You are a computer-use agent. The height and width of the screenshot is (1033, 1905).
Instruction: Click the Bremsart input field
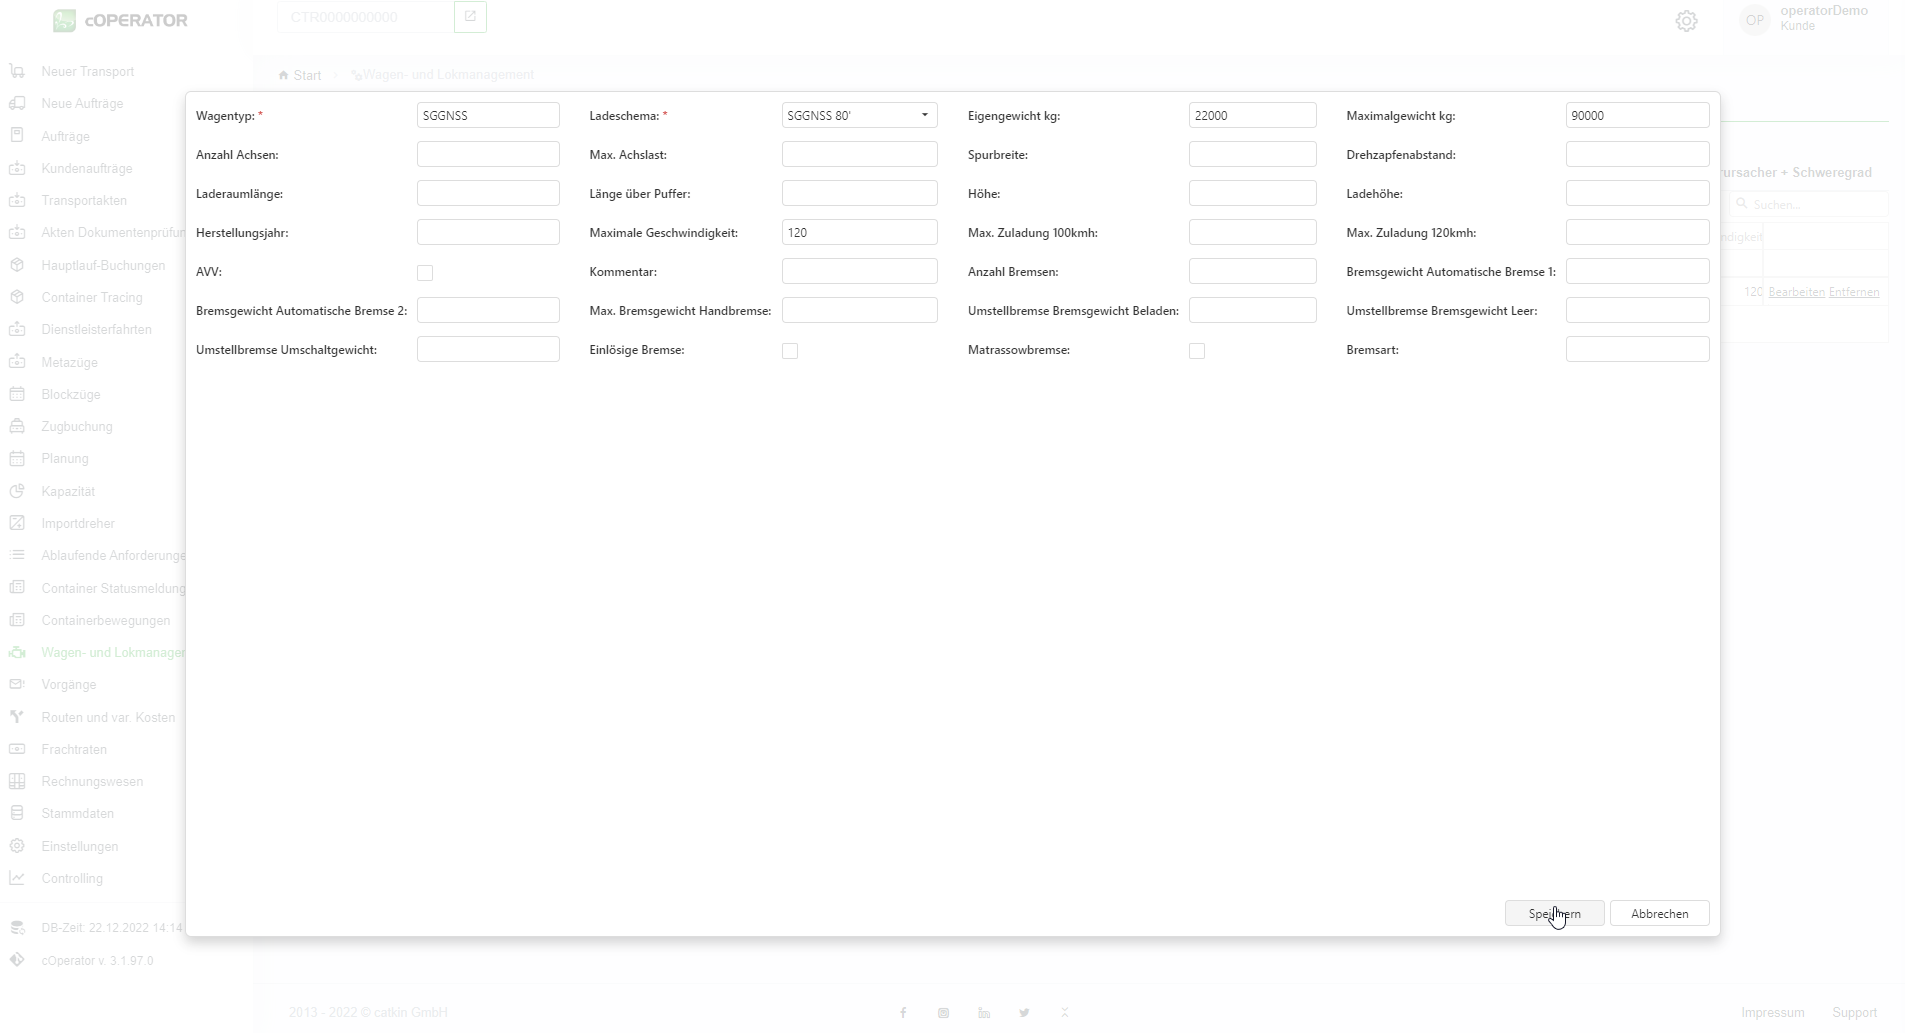[x=1637, y=350]
